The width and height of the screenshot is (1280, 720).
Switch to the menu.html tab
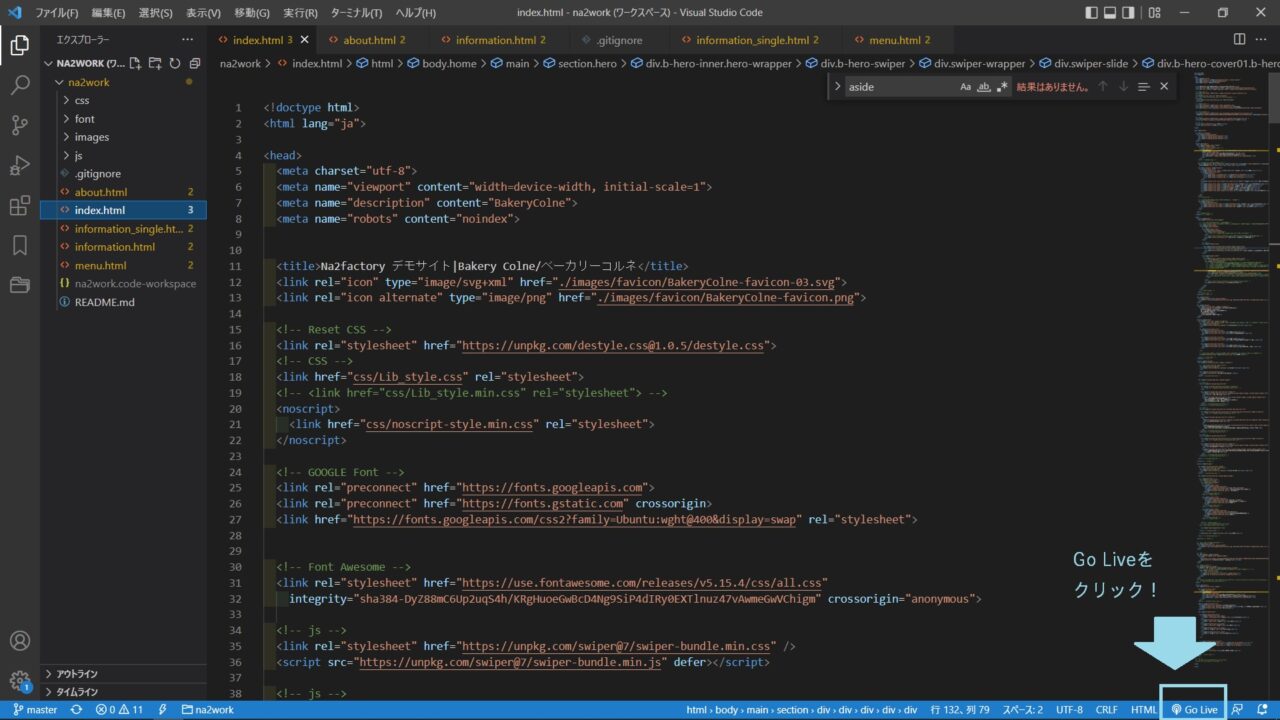899,40
